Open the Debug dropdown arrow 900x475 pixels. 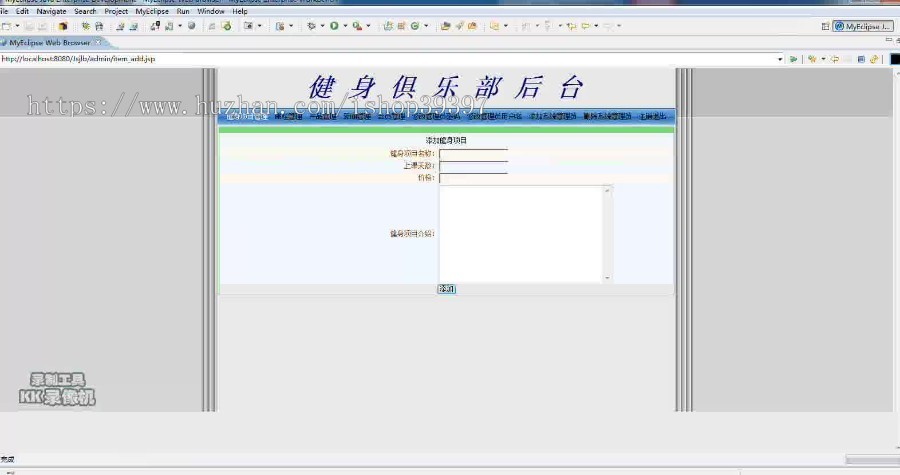pos(322,26)
